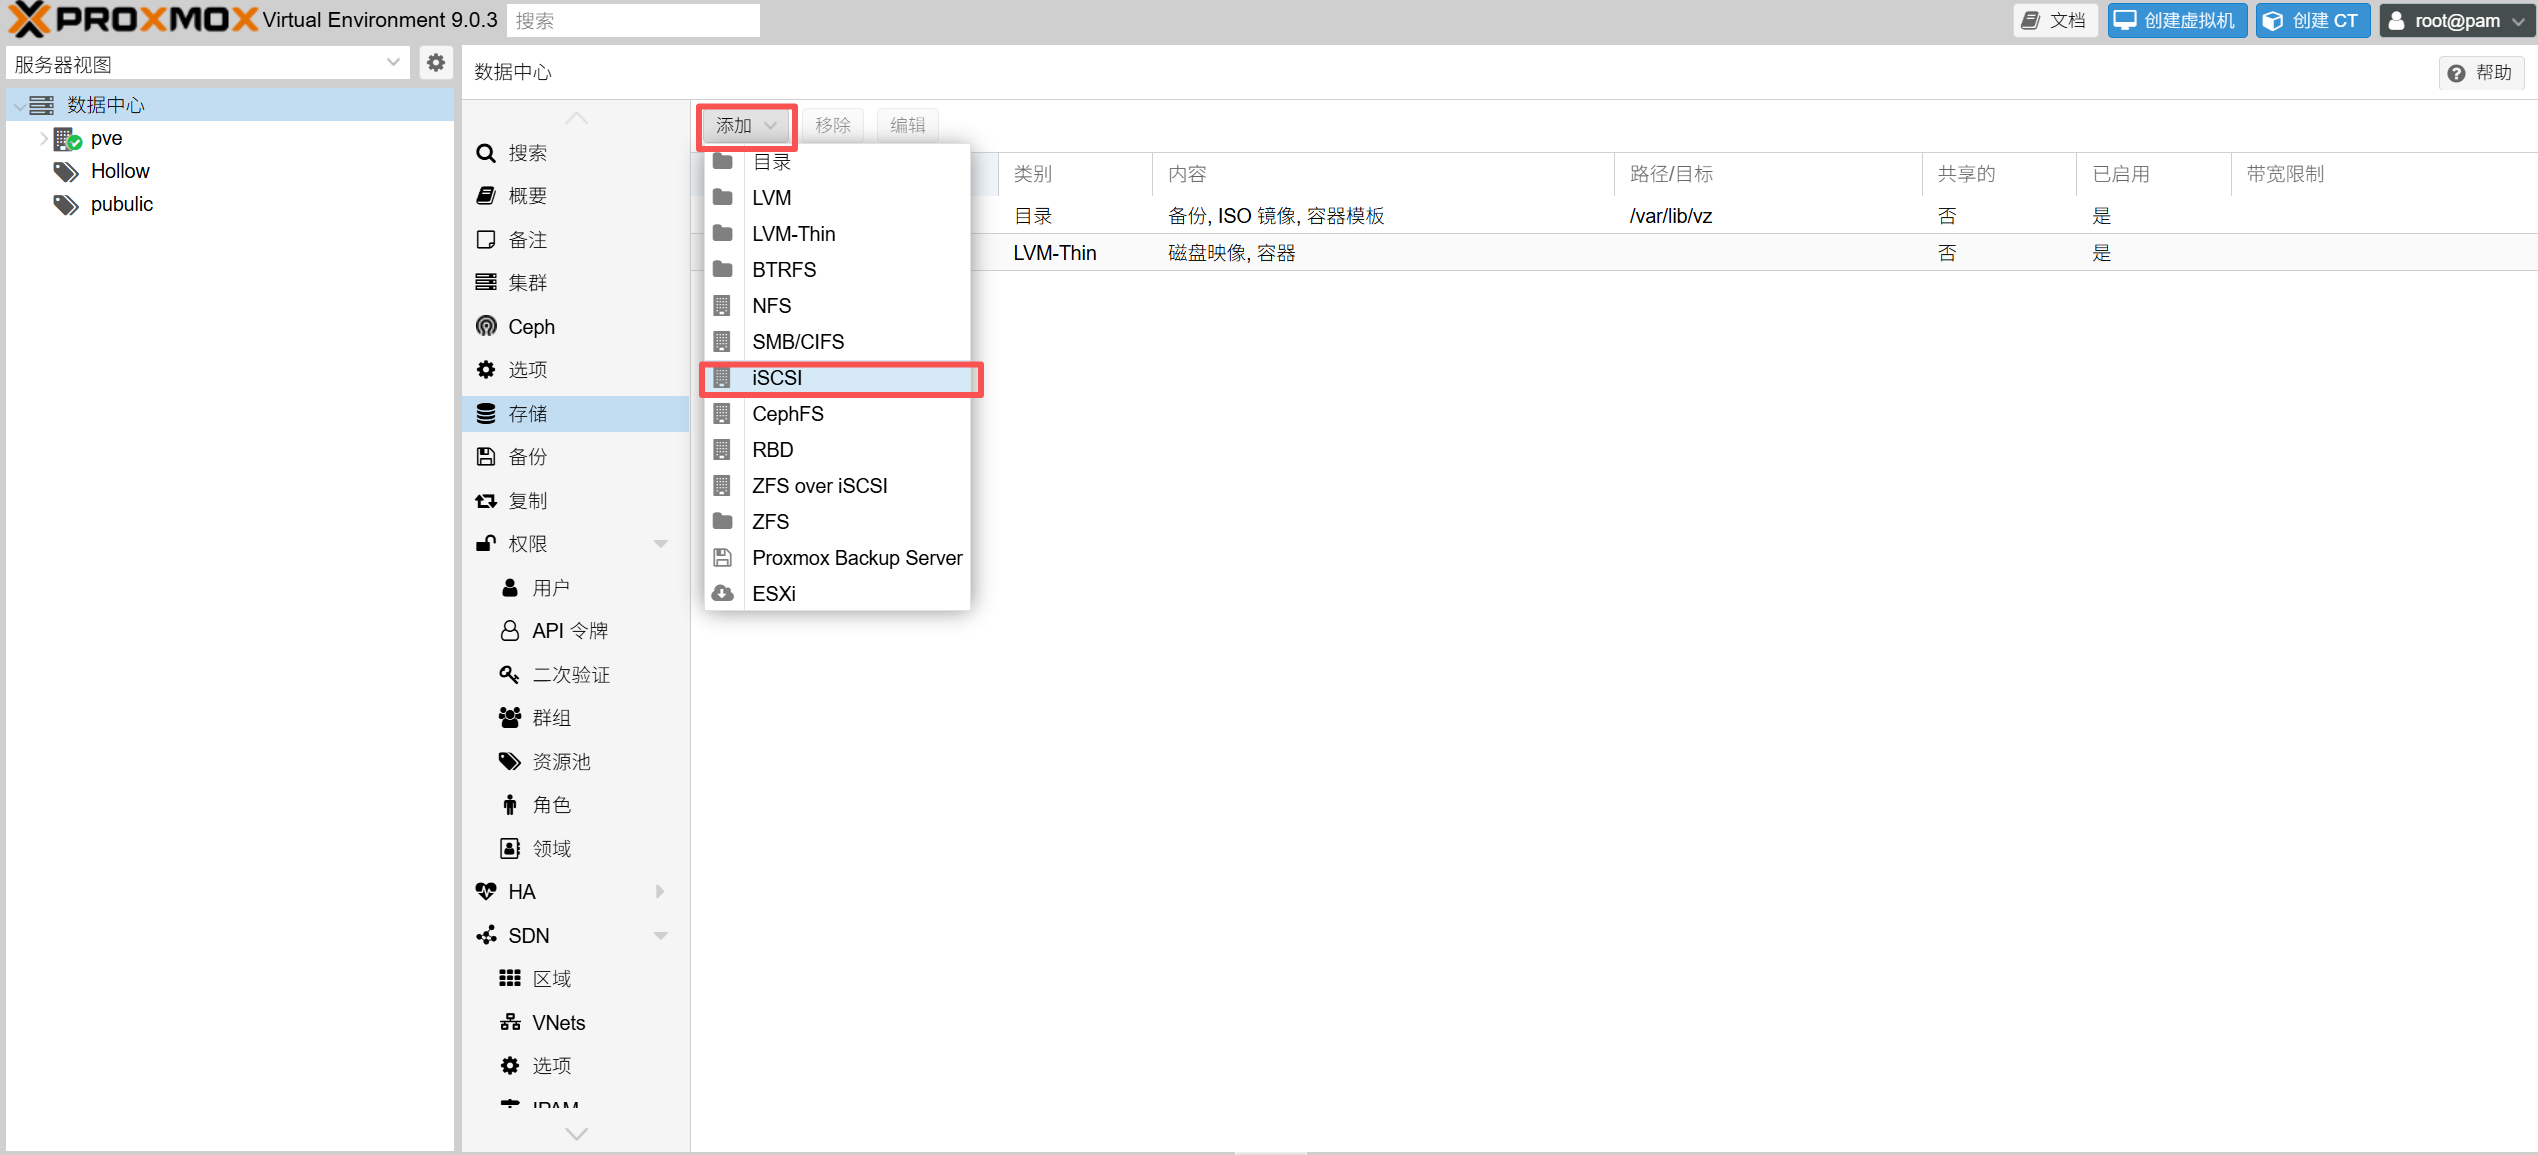
Task: Click the Create VM button
Action: click(2177, 21)
